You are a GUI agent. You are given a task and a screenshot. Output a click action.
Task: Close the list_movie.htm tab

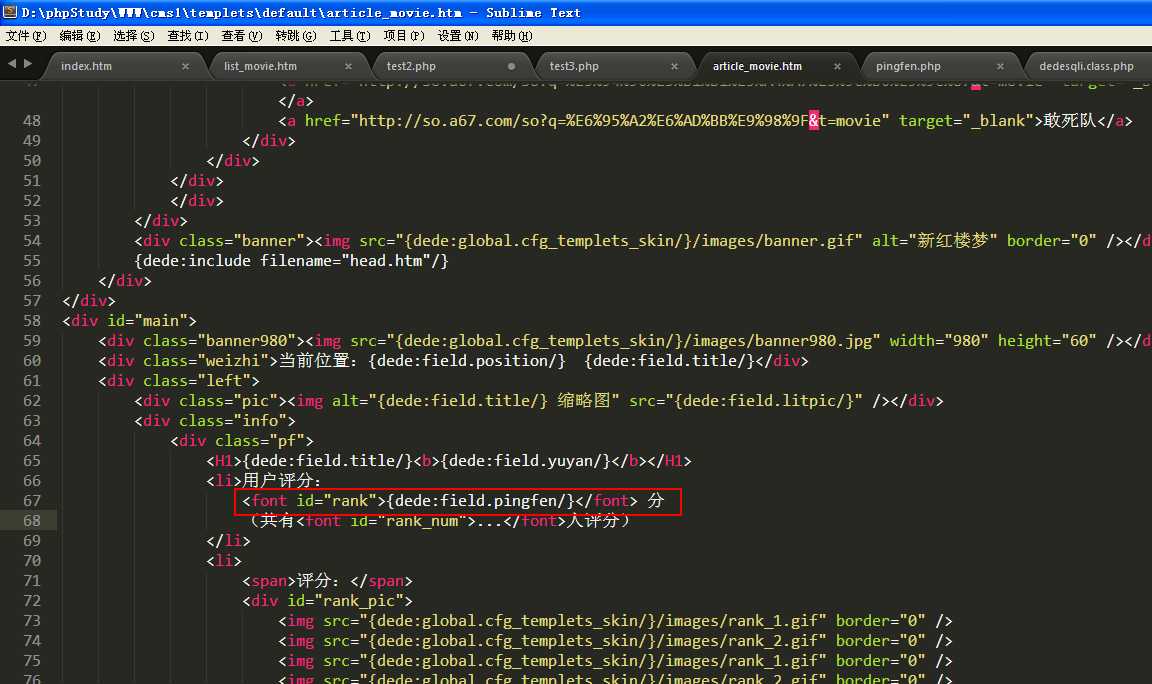[x=348, y=66]
